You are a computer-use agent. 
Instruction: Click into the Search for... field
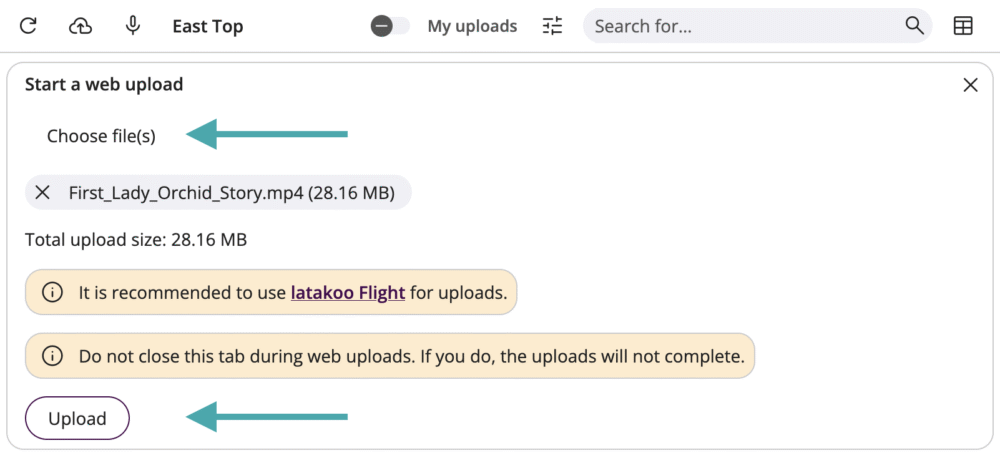745,26
